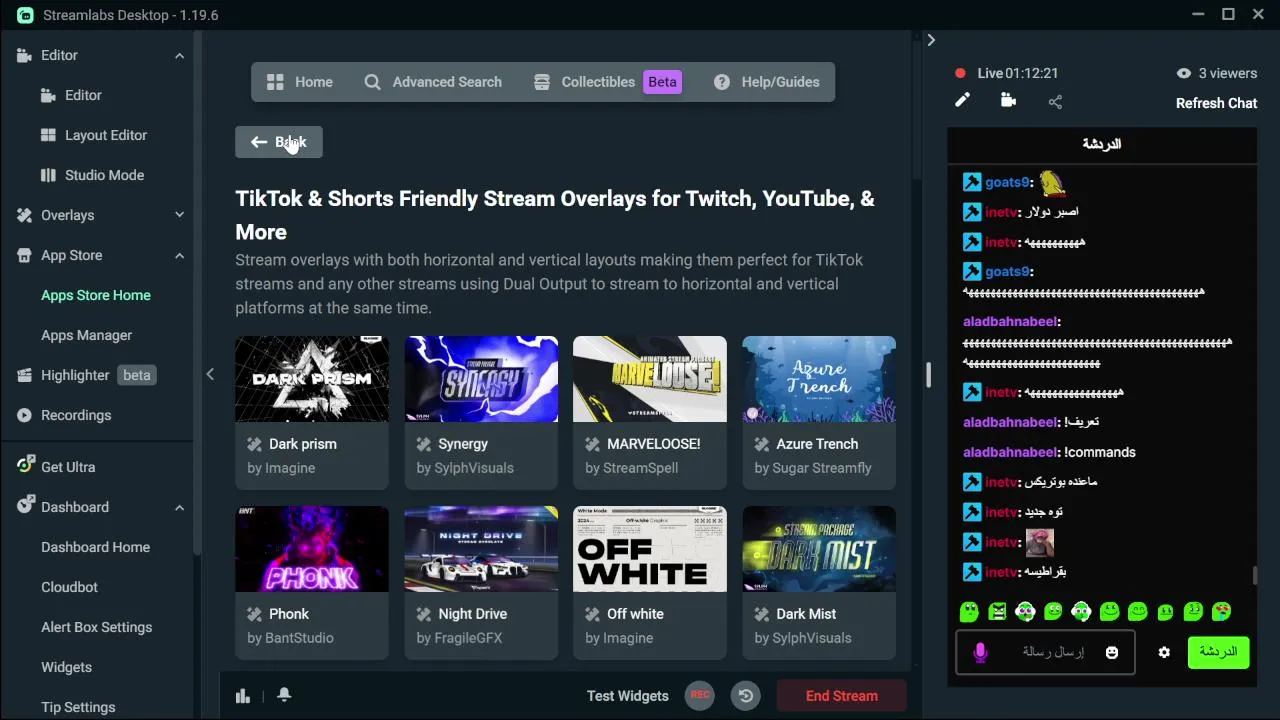The image size is (1280, 720).
Task: Open Dashboard Home
Action: pyautogui.click(x=95, y=547)
